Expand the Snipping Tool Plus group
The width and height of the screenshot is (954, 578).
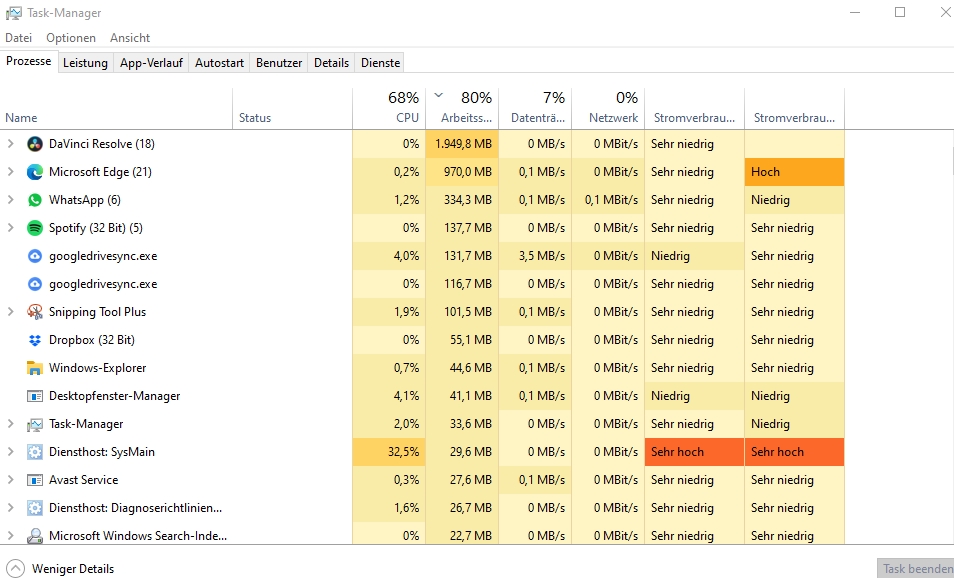coord(10,312)
